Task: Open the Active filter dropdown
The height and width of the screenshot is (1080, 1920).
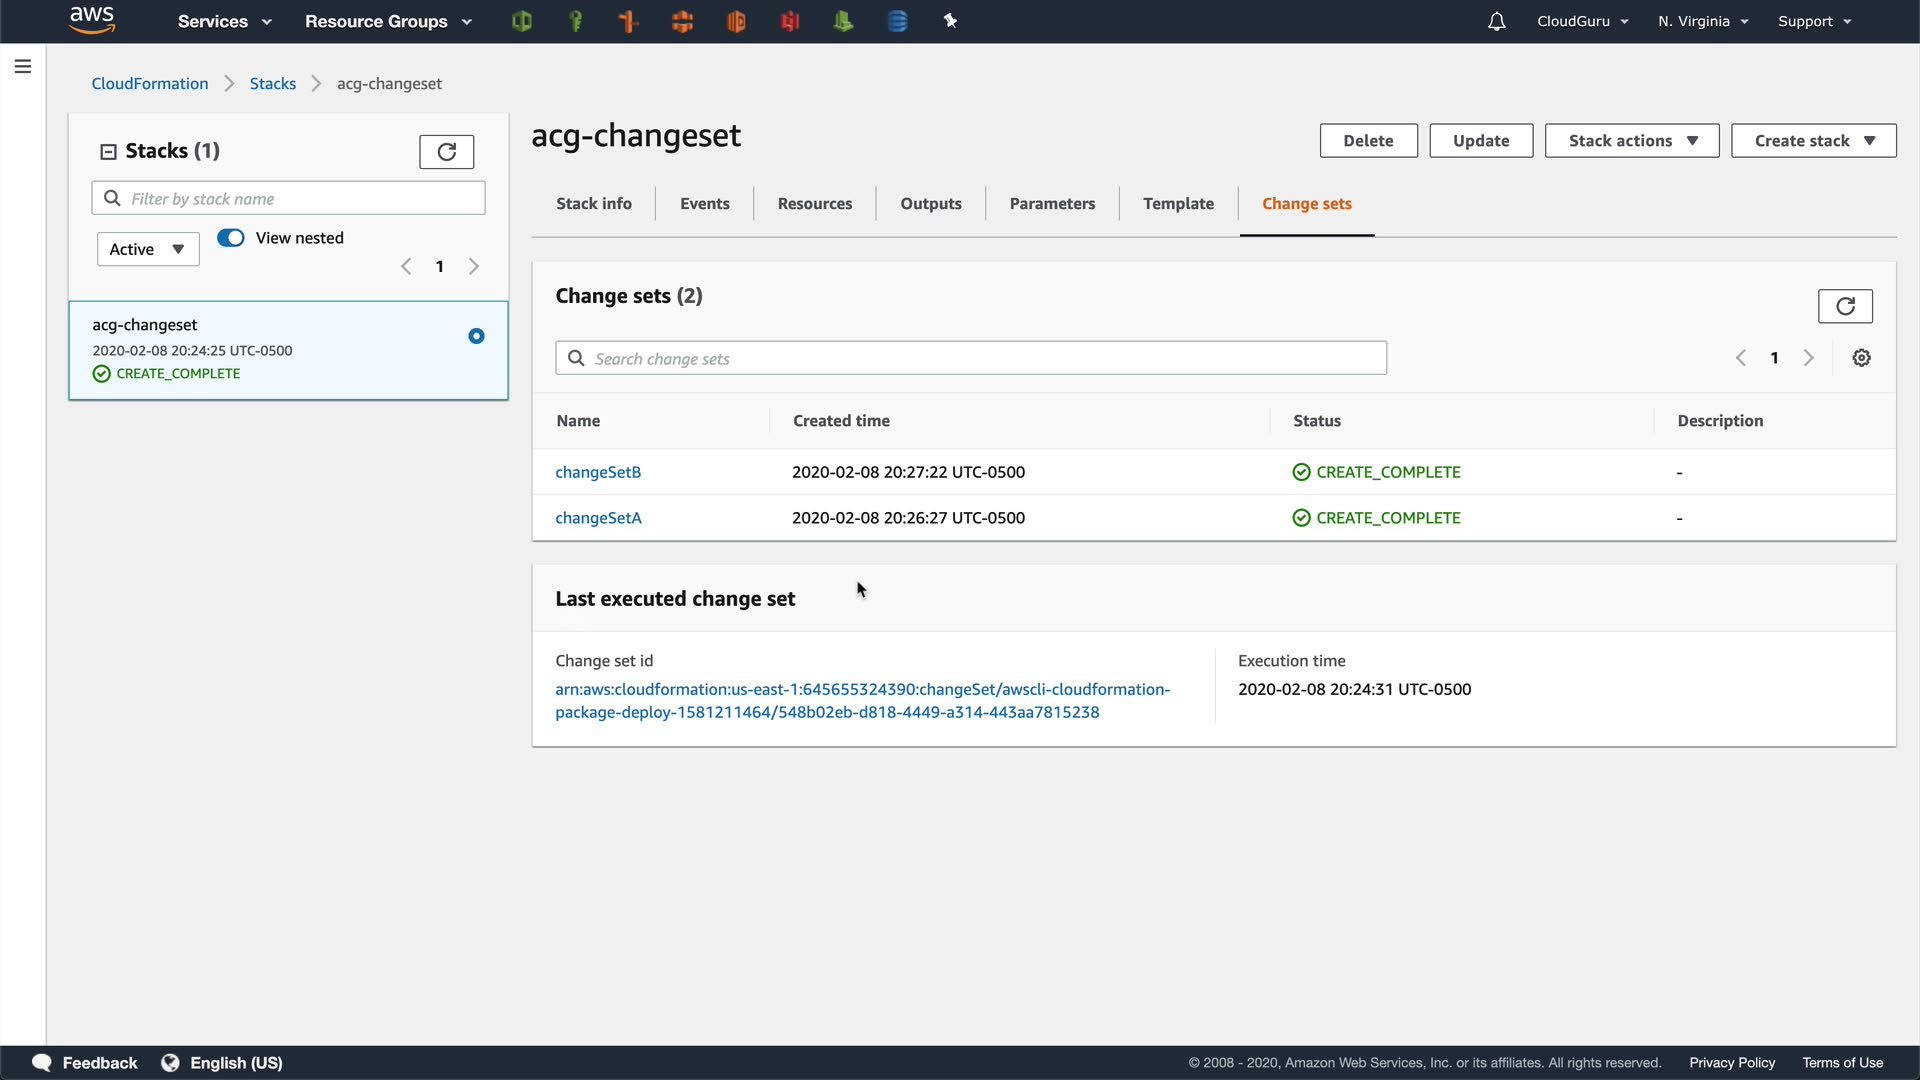Action: (x=148, y=249)
